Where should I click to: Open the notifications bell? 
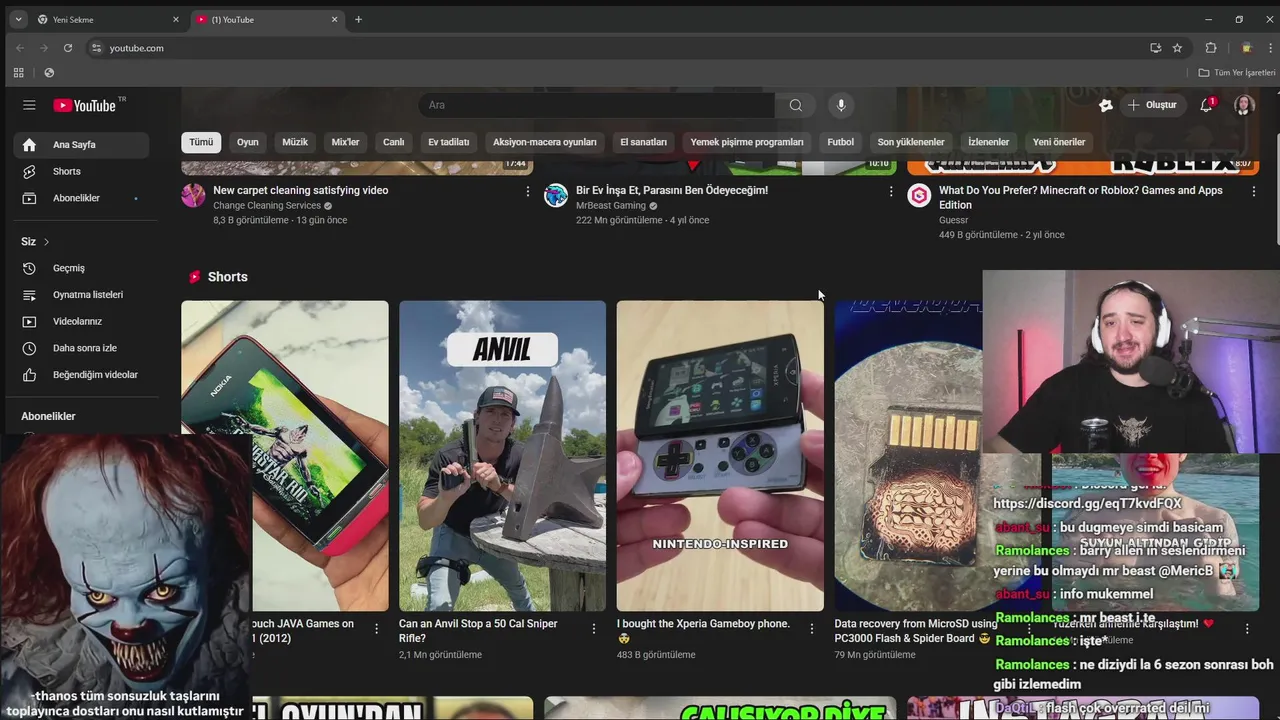coord(1207,105)
